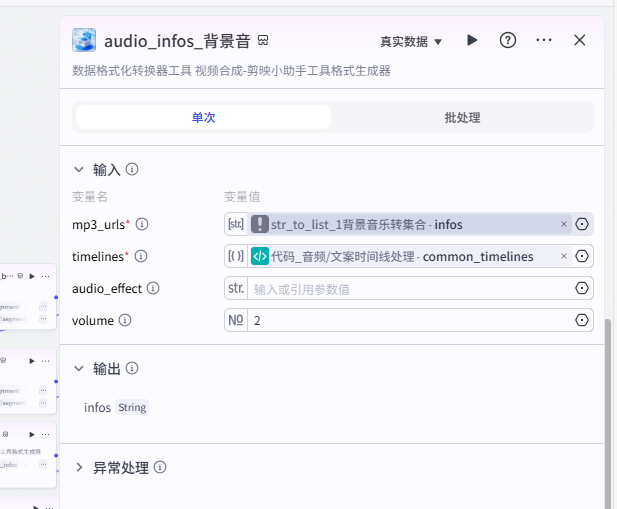
Task: Click the small icon beside the node title
Action: (263, 40)
